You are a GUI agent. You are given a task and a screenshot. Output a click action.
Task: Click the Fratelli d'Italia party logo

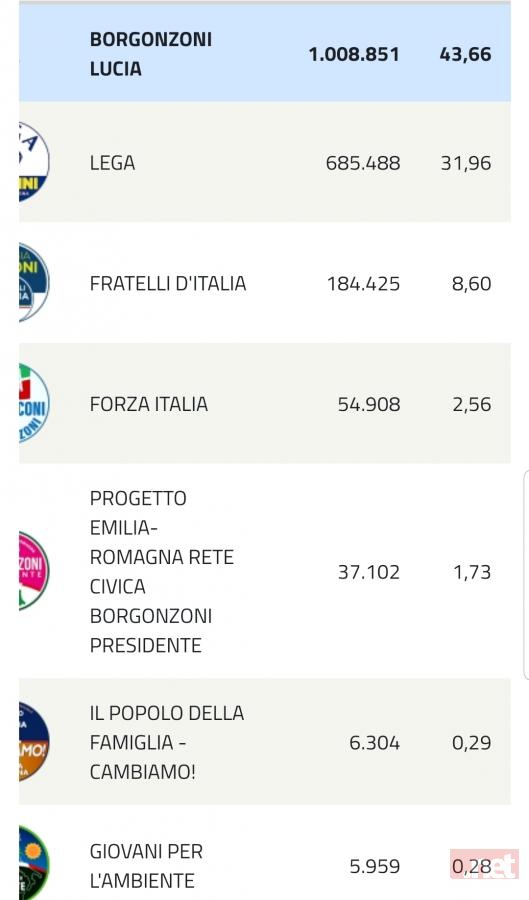(x=34, y=282)
